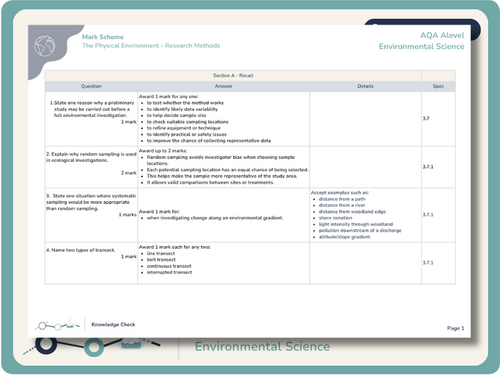Click 'Knowledge Check' footer label

pyautogui.click(x=113, y=324)
